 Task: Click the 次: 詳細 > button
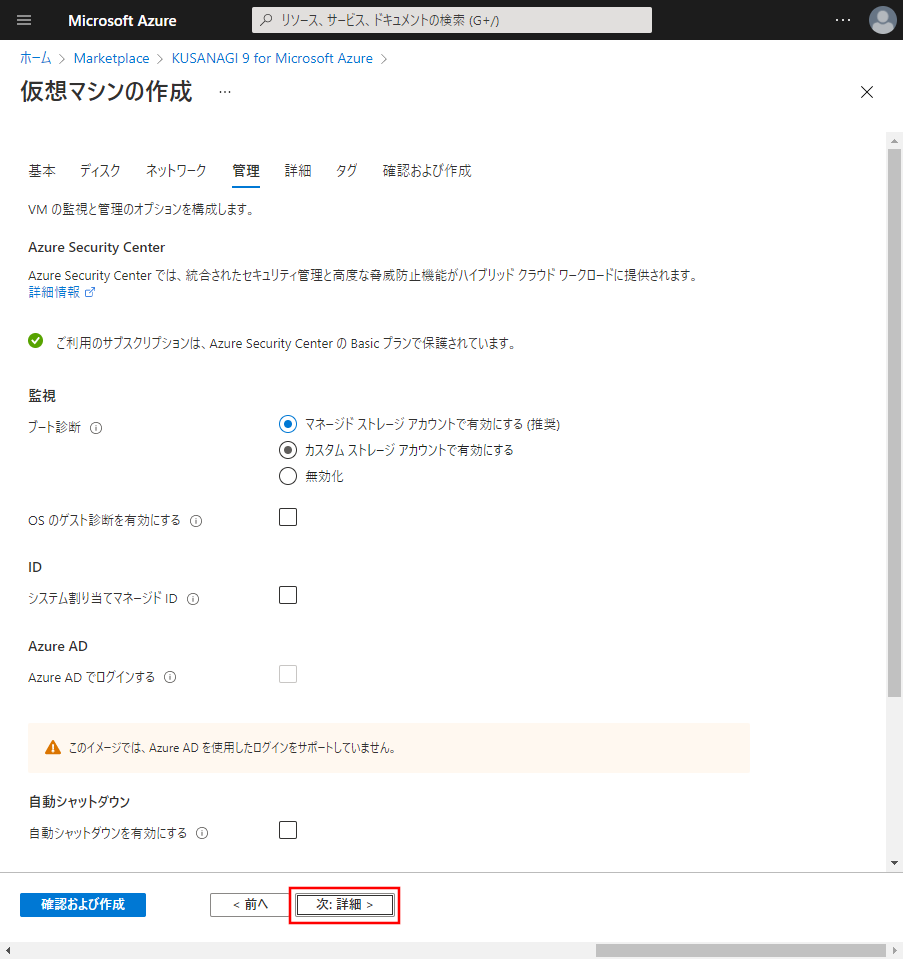pyautogui.click(x=344, y=905)
